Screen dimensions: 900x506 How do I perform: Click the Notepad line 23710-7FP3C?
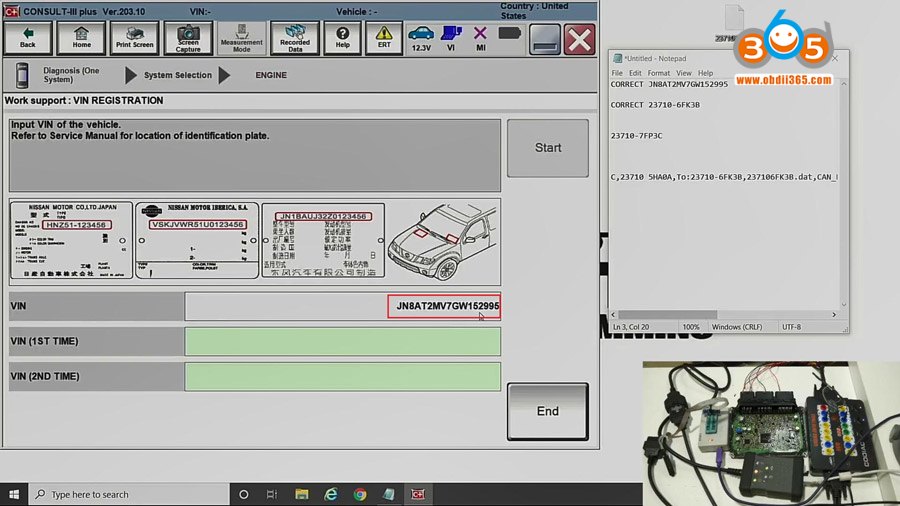[636, 136]
